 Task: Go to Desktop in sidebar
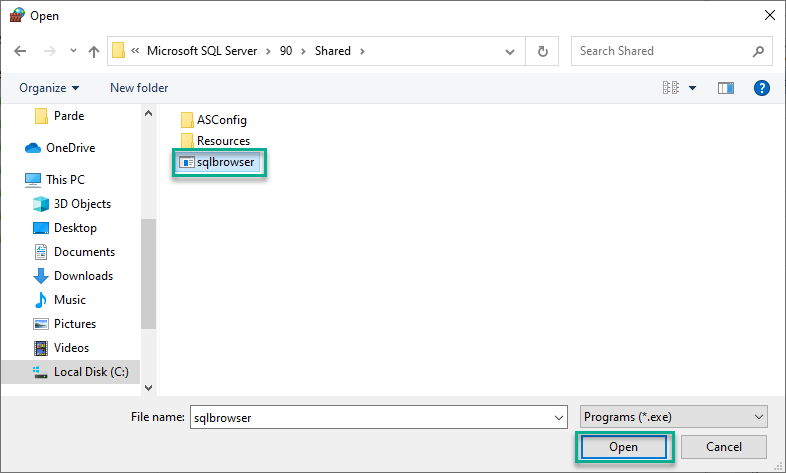pyautogui.click(x=75, y=228)
